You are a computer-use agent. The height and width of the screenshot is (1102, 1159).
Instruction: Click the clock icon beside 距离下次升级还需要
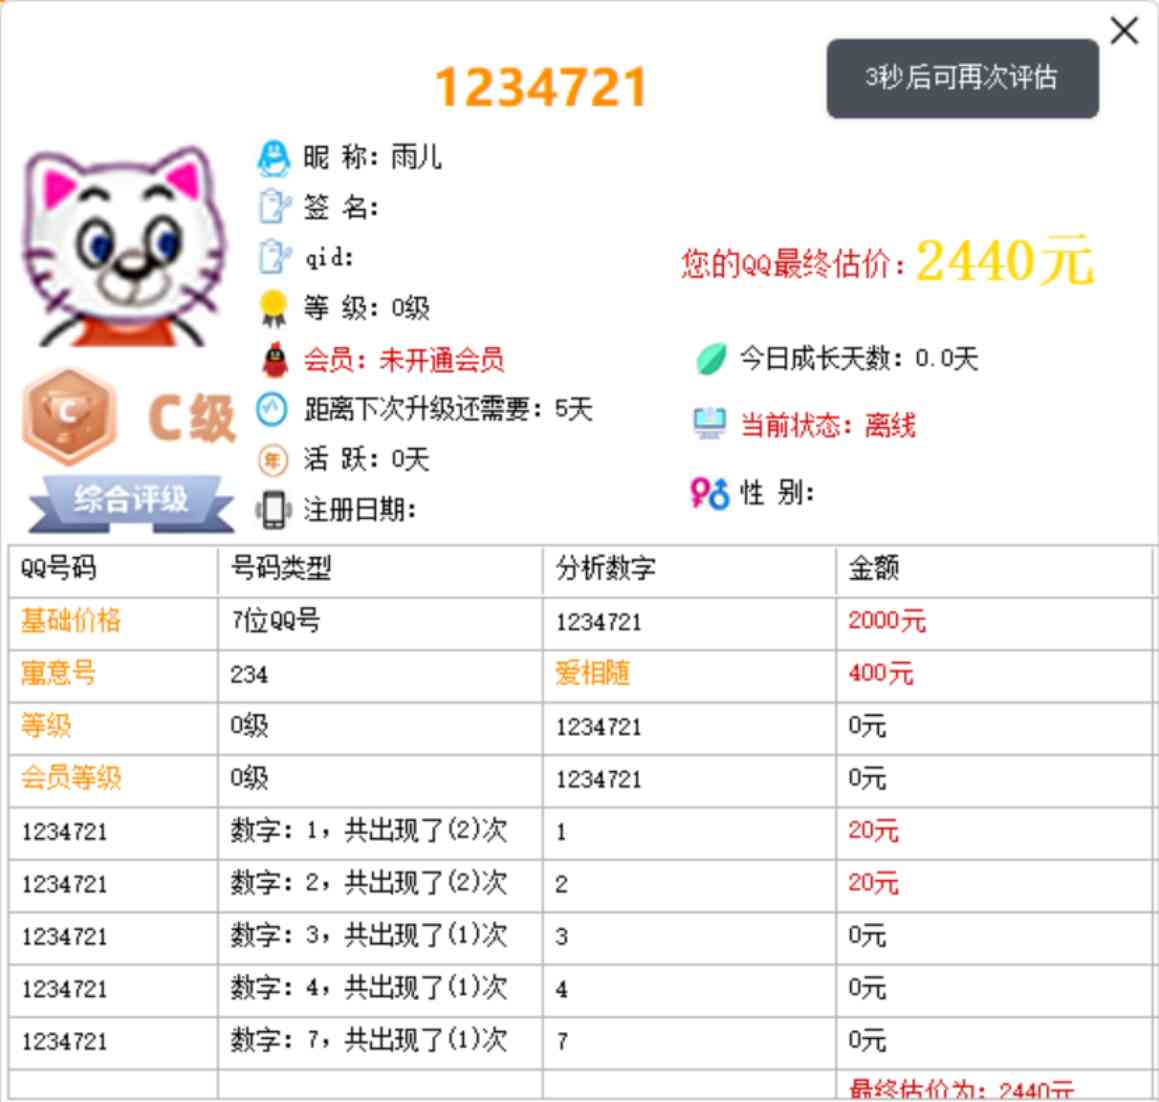[x=272, y=409]
